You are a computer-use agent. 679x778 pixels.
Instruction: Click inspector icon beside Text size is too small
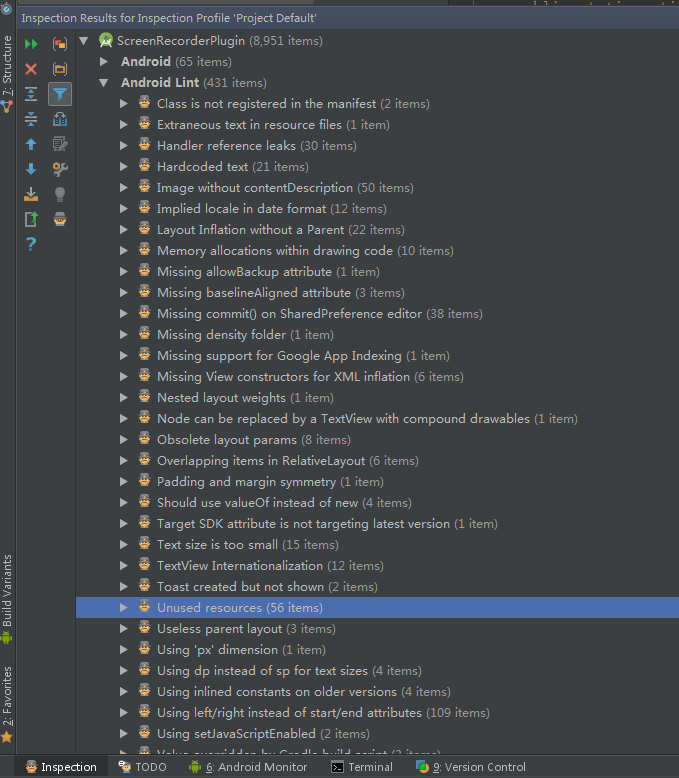pos(144,543)
